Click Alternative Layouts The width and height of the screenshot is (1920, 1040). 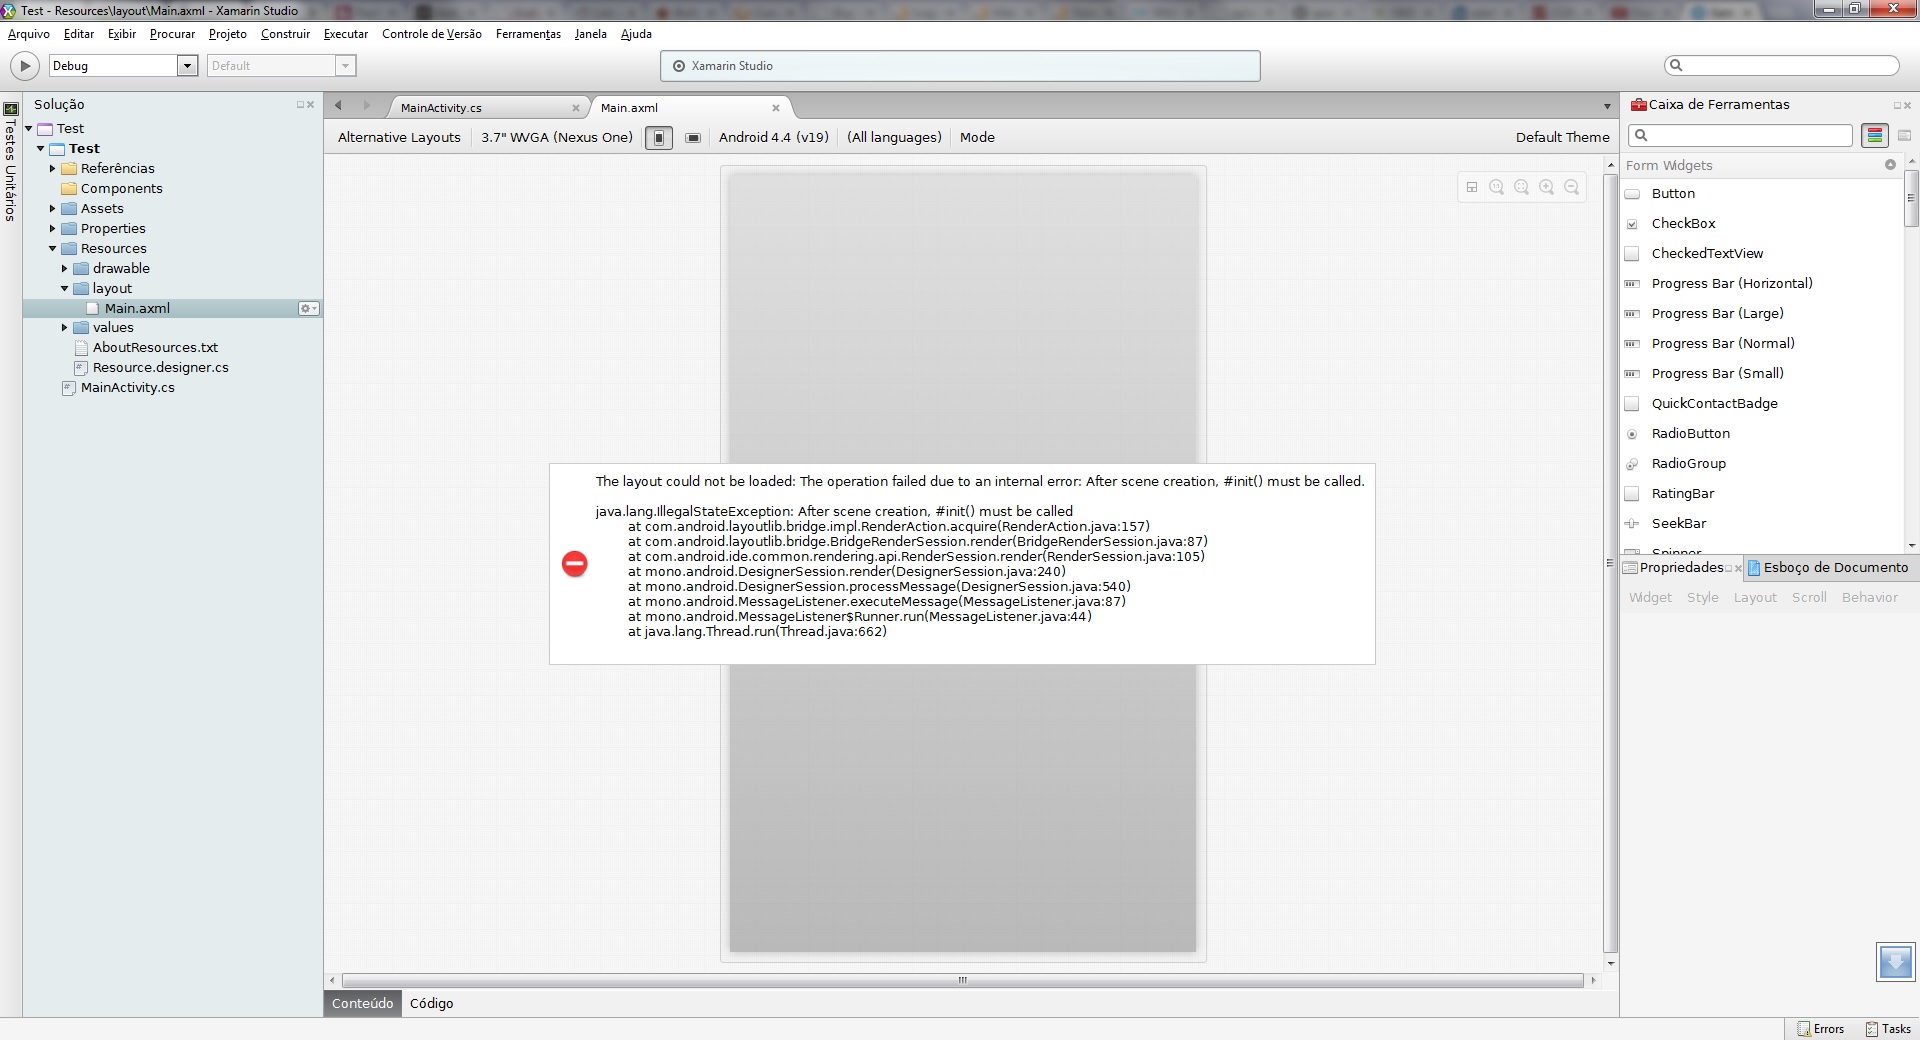(x=399, y=138)
